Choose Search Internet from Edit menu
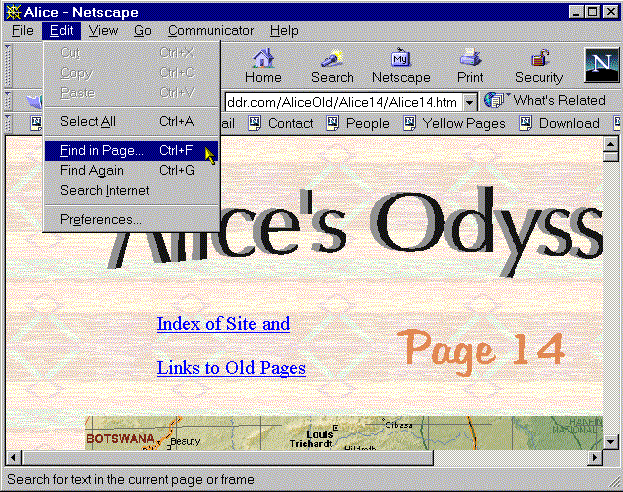Image resolution: width=623 pixels, height=492 pixels. coord(104,190)
